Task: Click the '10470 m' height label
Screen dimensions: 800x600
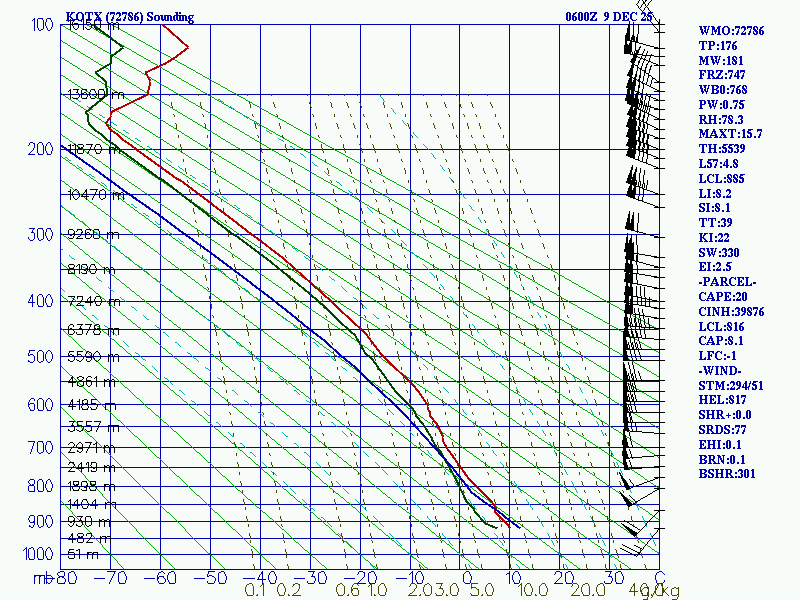Action: pos(96,195)
